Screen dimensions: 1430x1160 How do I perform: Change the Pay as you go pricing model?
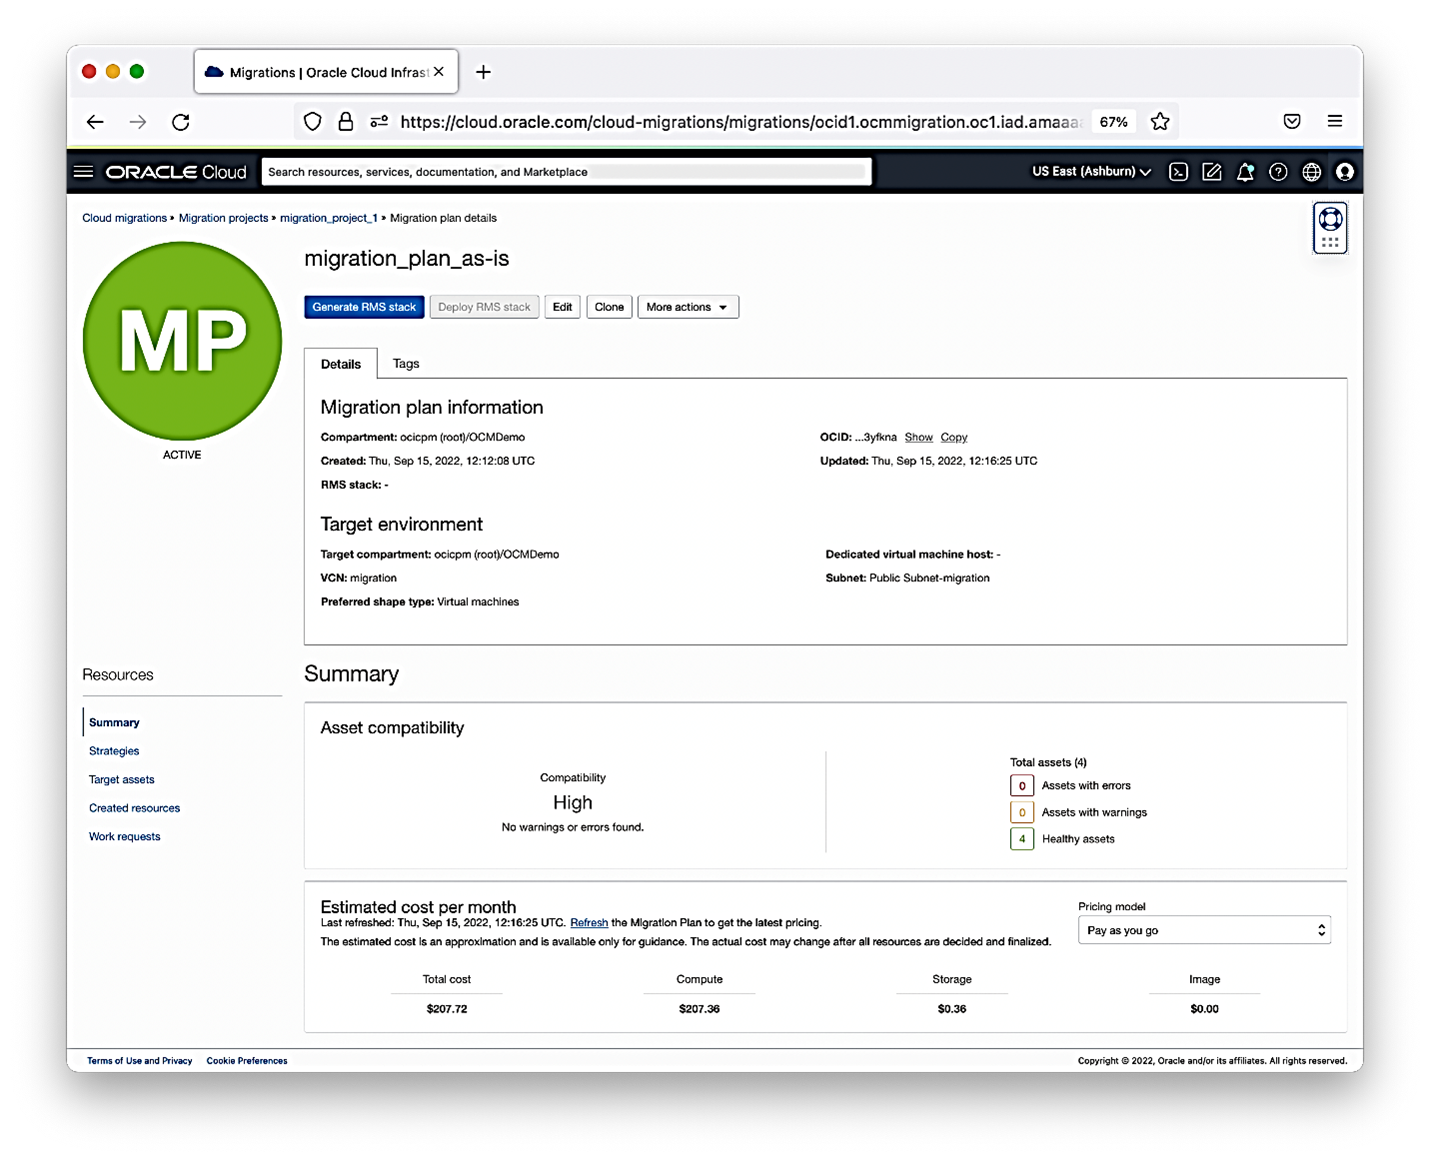(1203, 930)
